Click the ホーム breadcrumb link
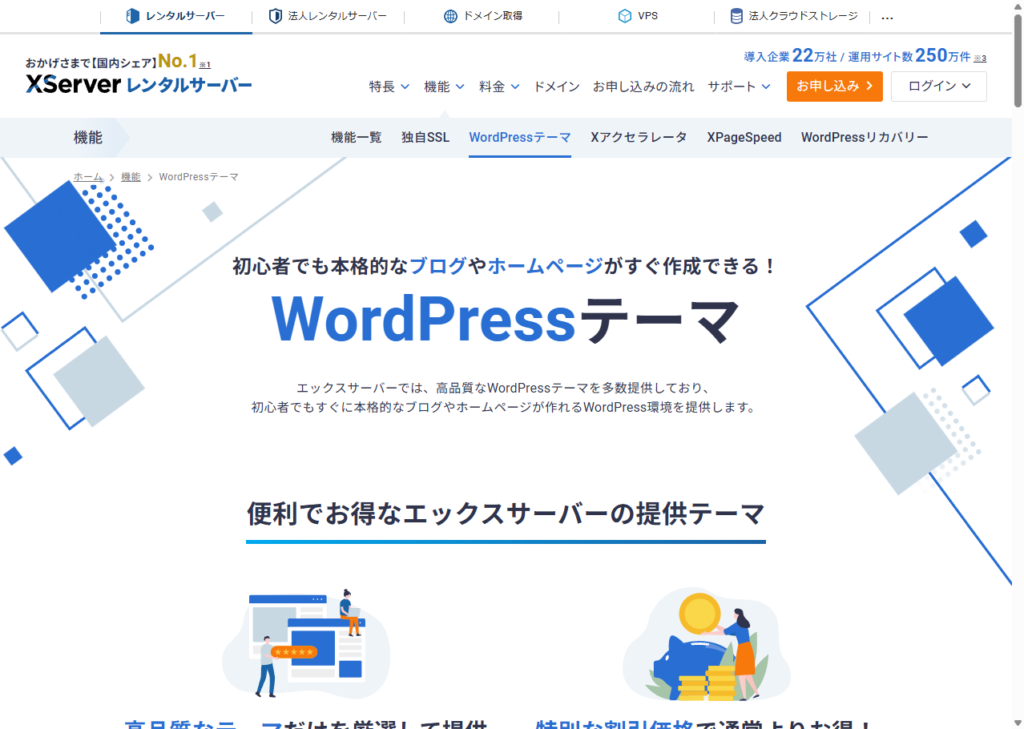The width and height of the screenshot is (1024, 729). pyautogui.click(x=88, y=177)
